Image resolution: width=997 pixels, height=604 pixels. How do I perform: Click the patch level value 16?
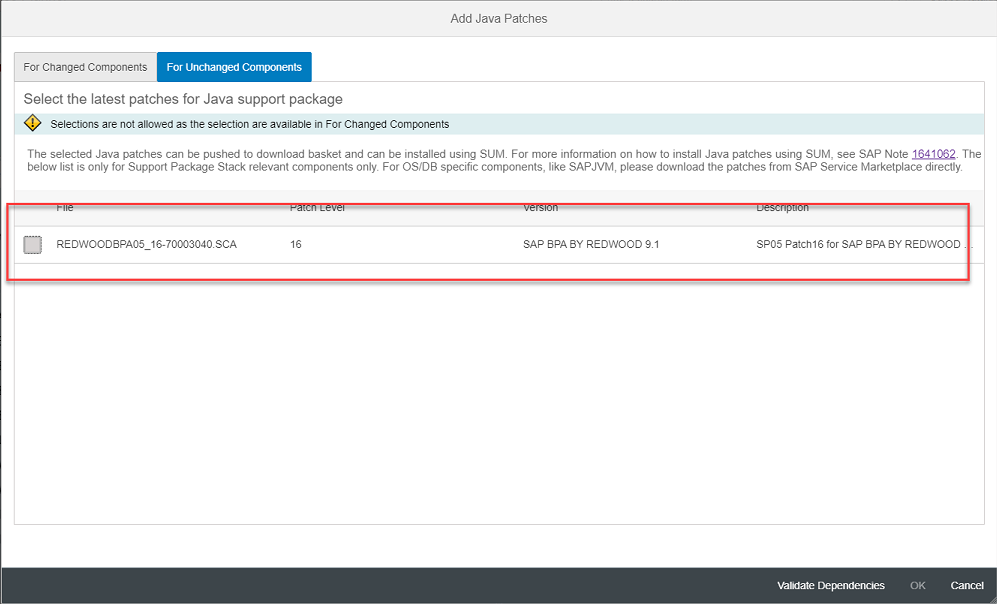(x=296, y=245)
